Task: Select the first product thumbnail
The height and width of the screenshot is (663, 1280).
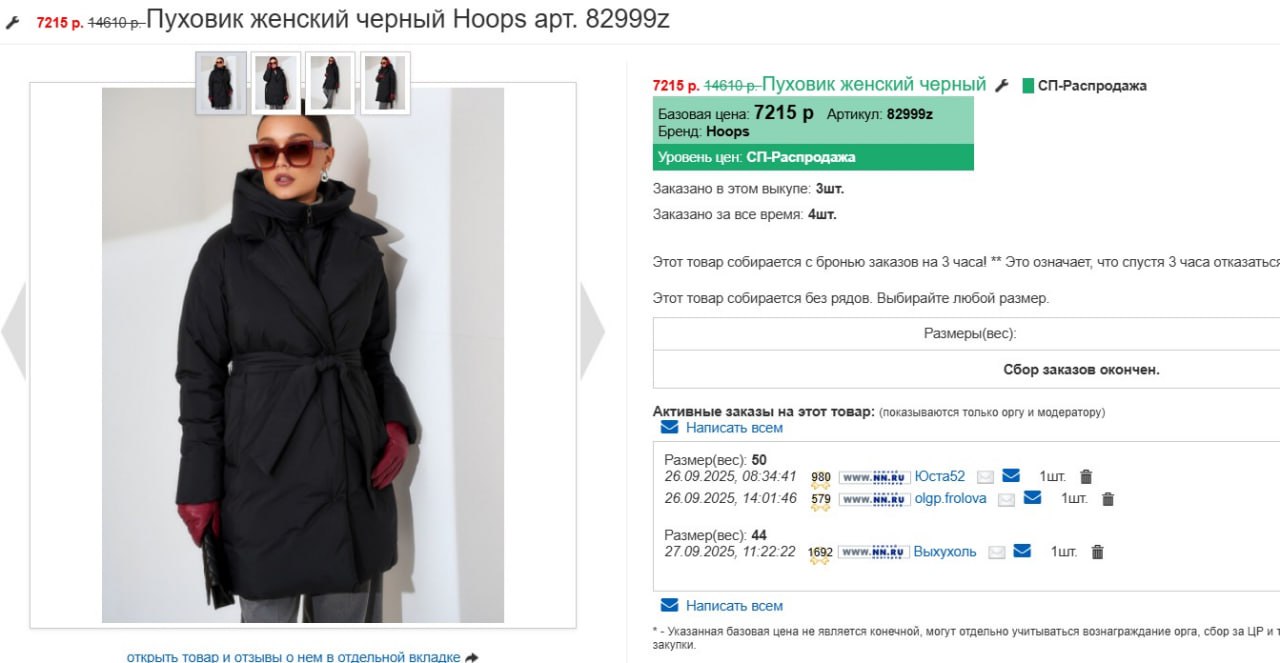Action: point(220,82)
